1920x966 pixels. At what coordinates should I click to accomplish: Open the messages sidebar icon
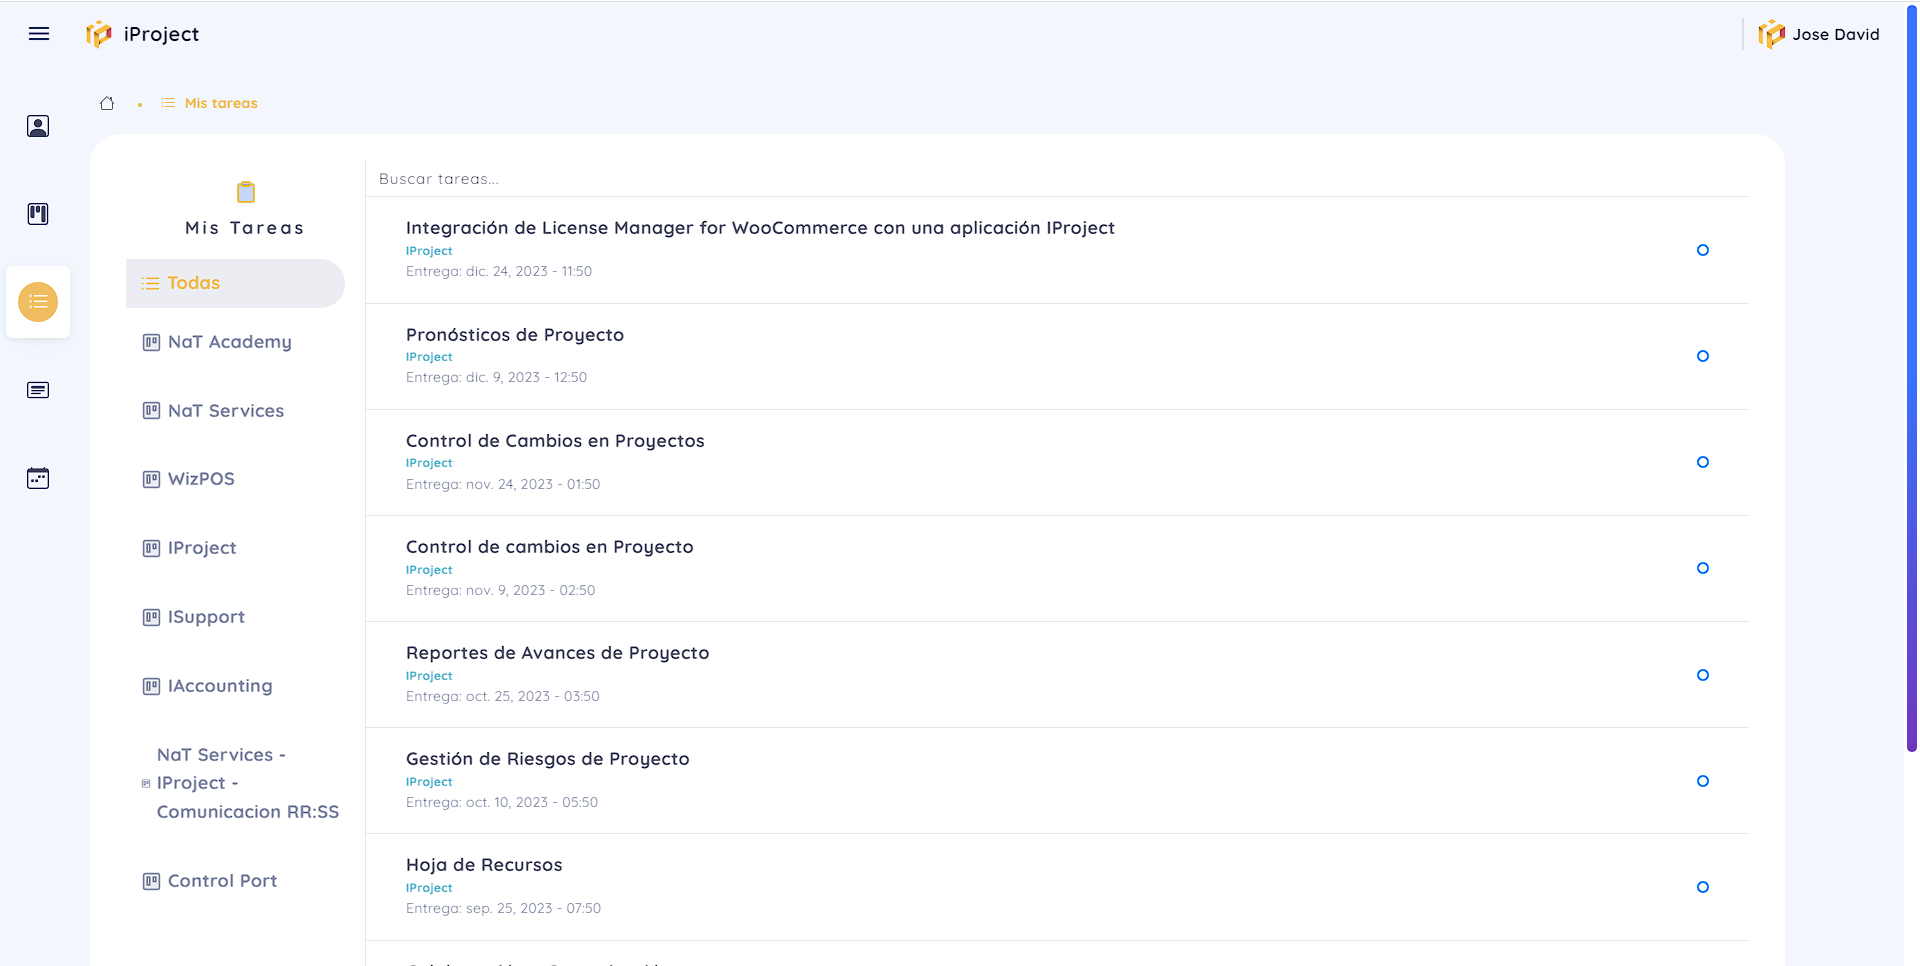[x=38, y=390]
